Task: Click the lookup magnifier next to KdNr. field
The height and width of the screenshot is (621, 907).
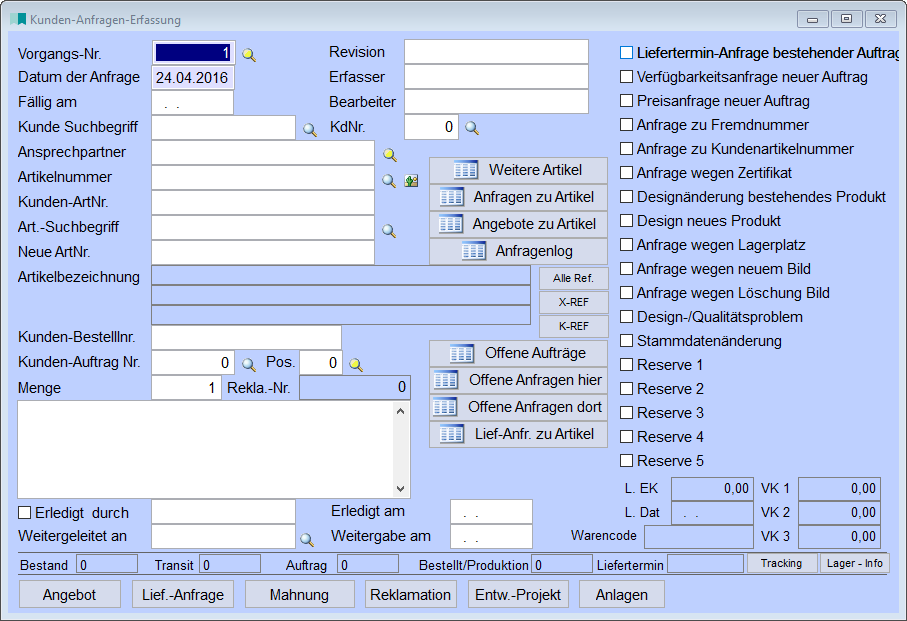Action: 472,128
